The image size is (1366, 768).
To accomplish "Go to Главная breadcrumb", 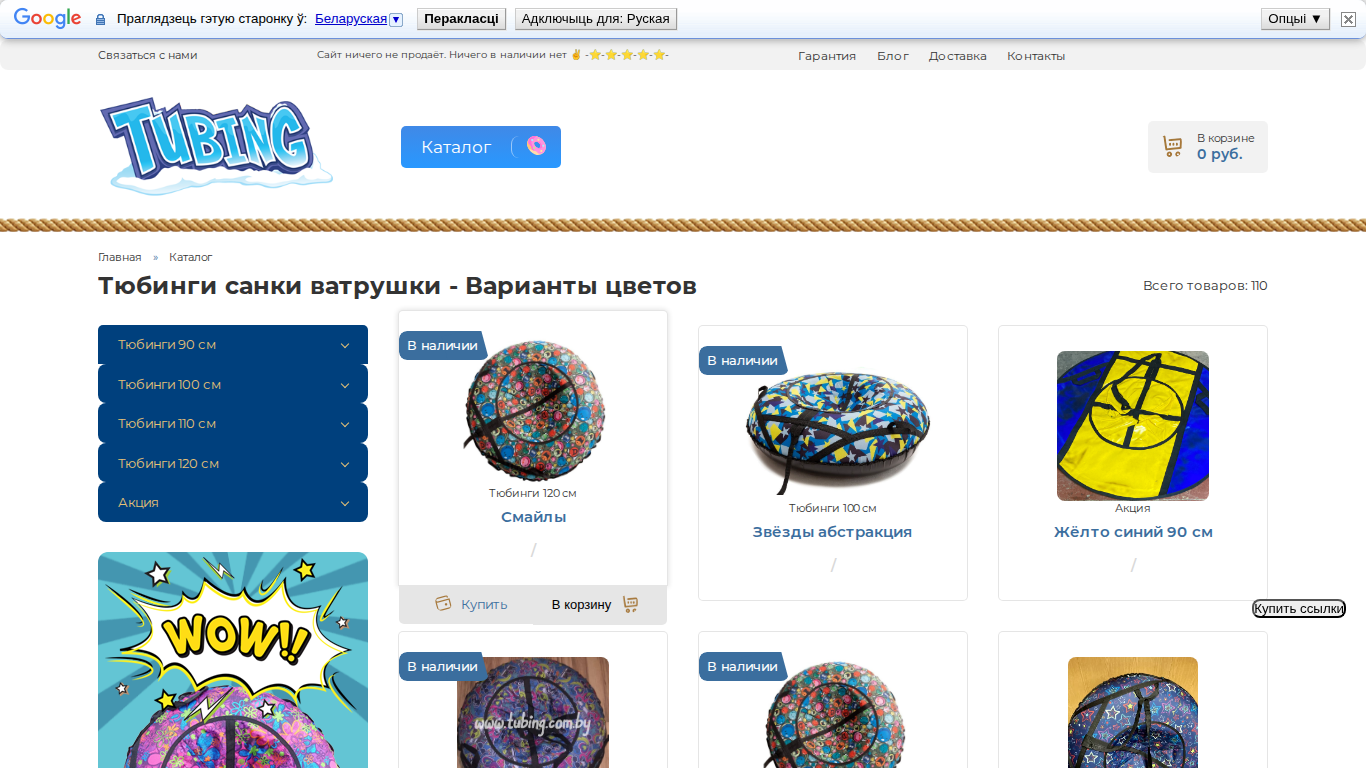I will coord(120,257).
